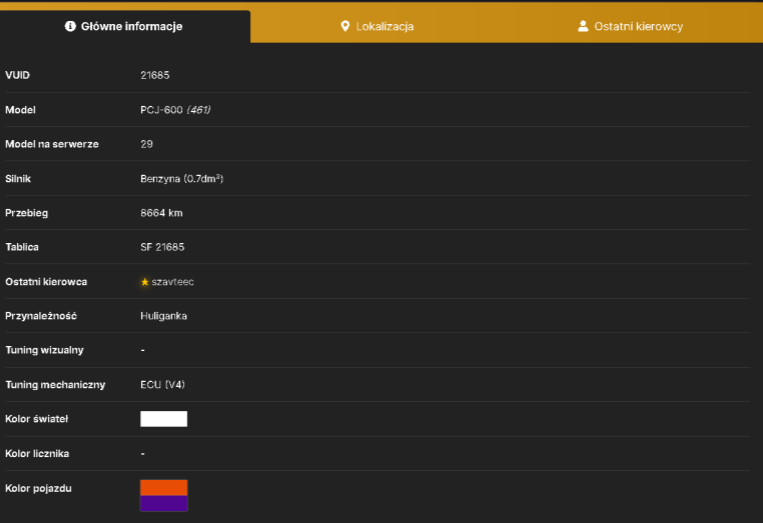Click the Huliganka affiliation value
763x523 pixels.
tap(164, 316)
